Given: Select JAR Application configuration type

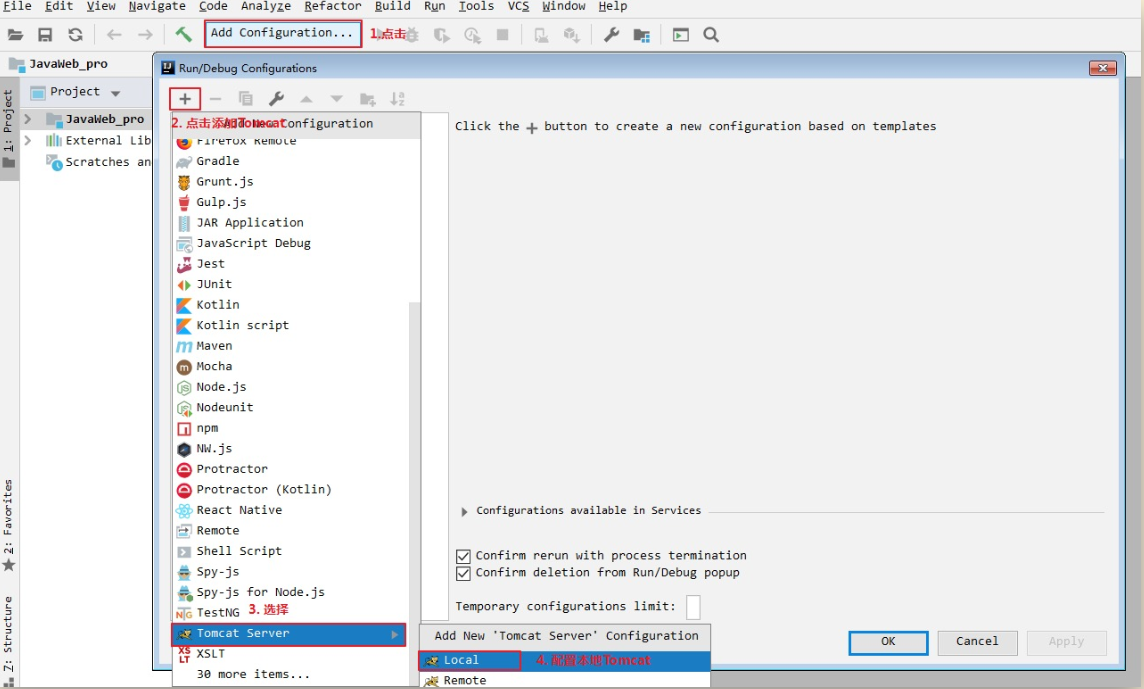Looking at the screenshot, I should [x=296, y=223].
